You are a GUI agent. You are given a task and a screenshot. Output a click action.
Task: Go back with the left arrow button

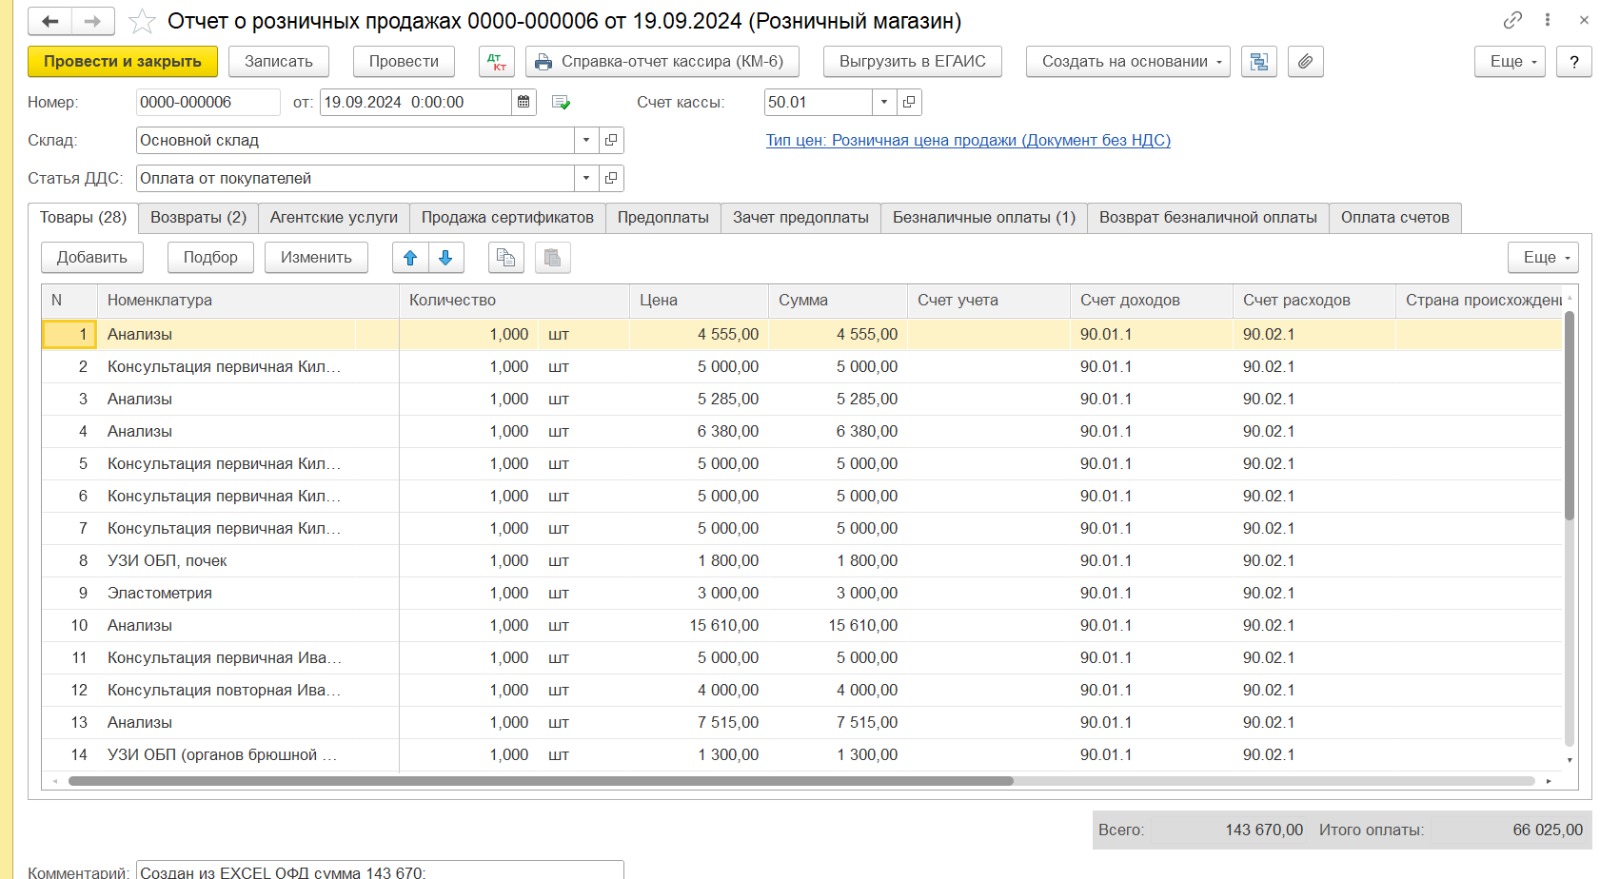point(50,21)
